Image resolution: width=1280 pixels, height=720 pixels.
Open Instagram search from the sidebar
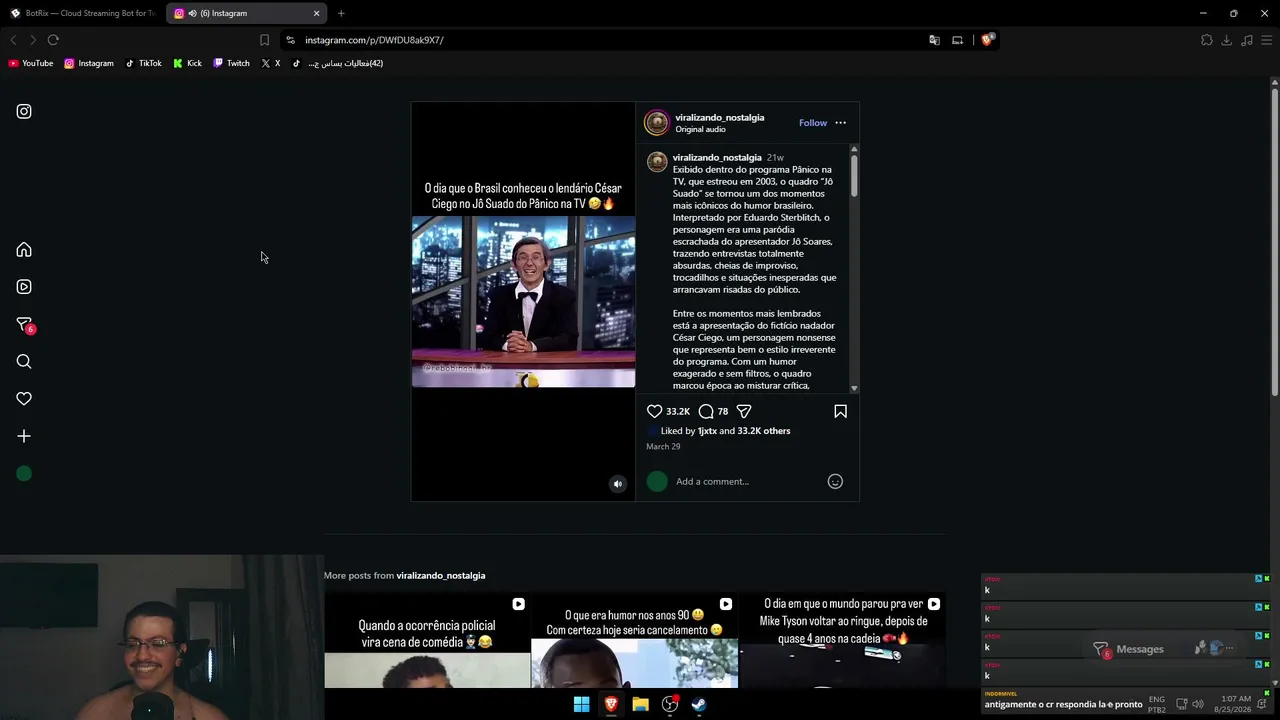(x=24, y=362)
